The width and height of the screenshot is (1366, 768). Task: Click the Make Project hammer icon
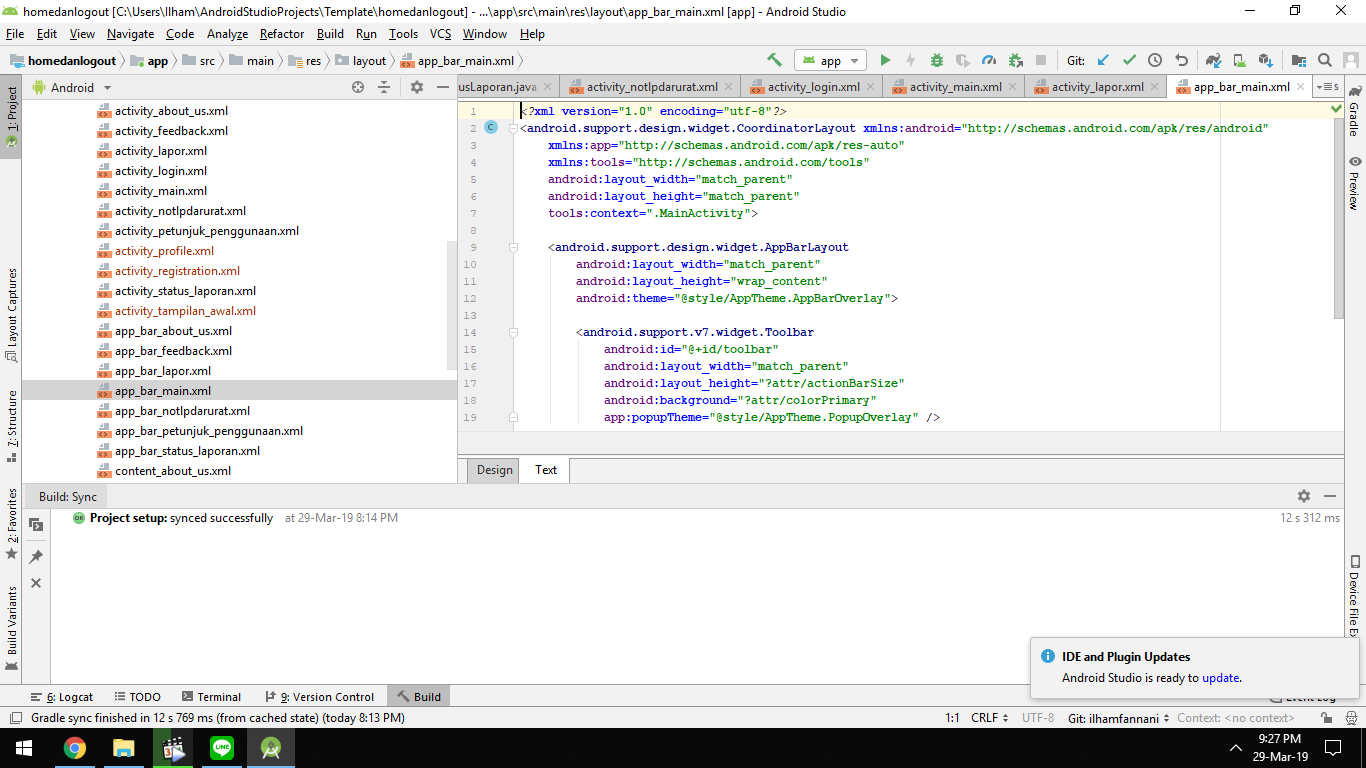[774, 60]
